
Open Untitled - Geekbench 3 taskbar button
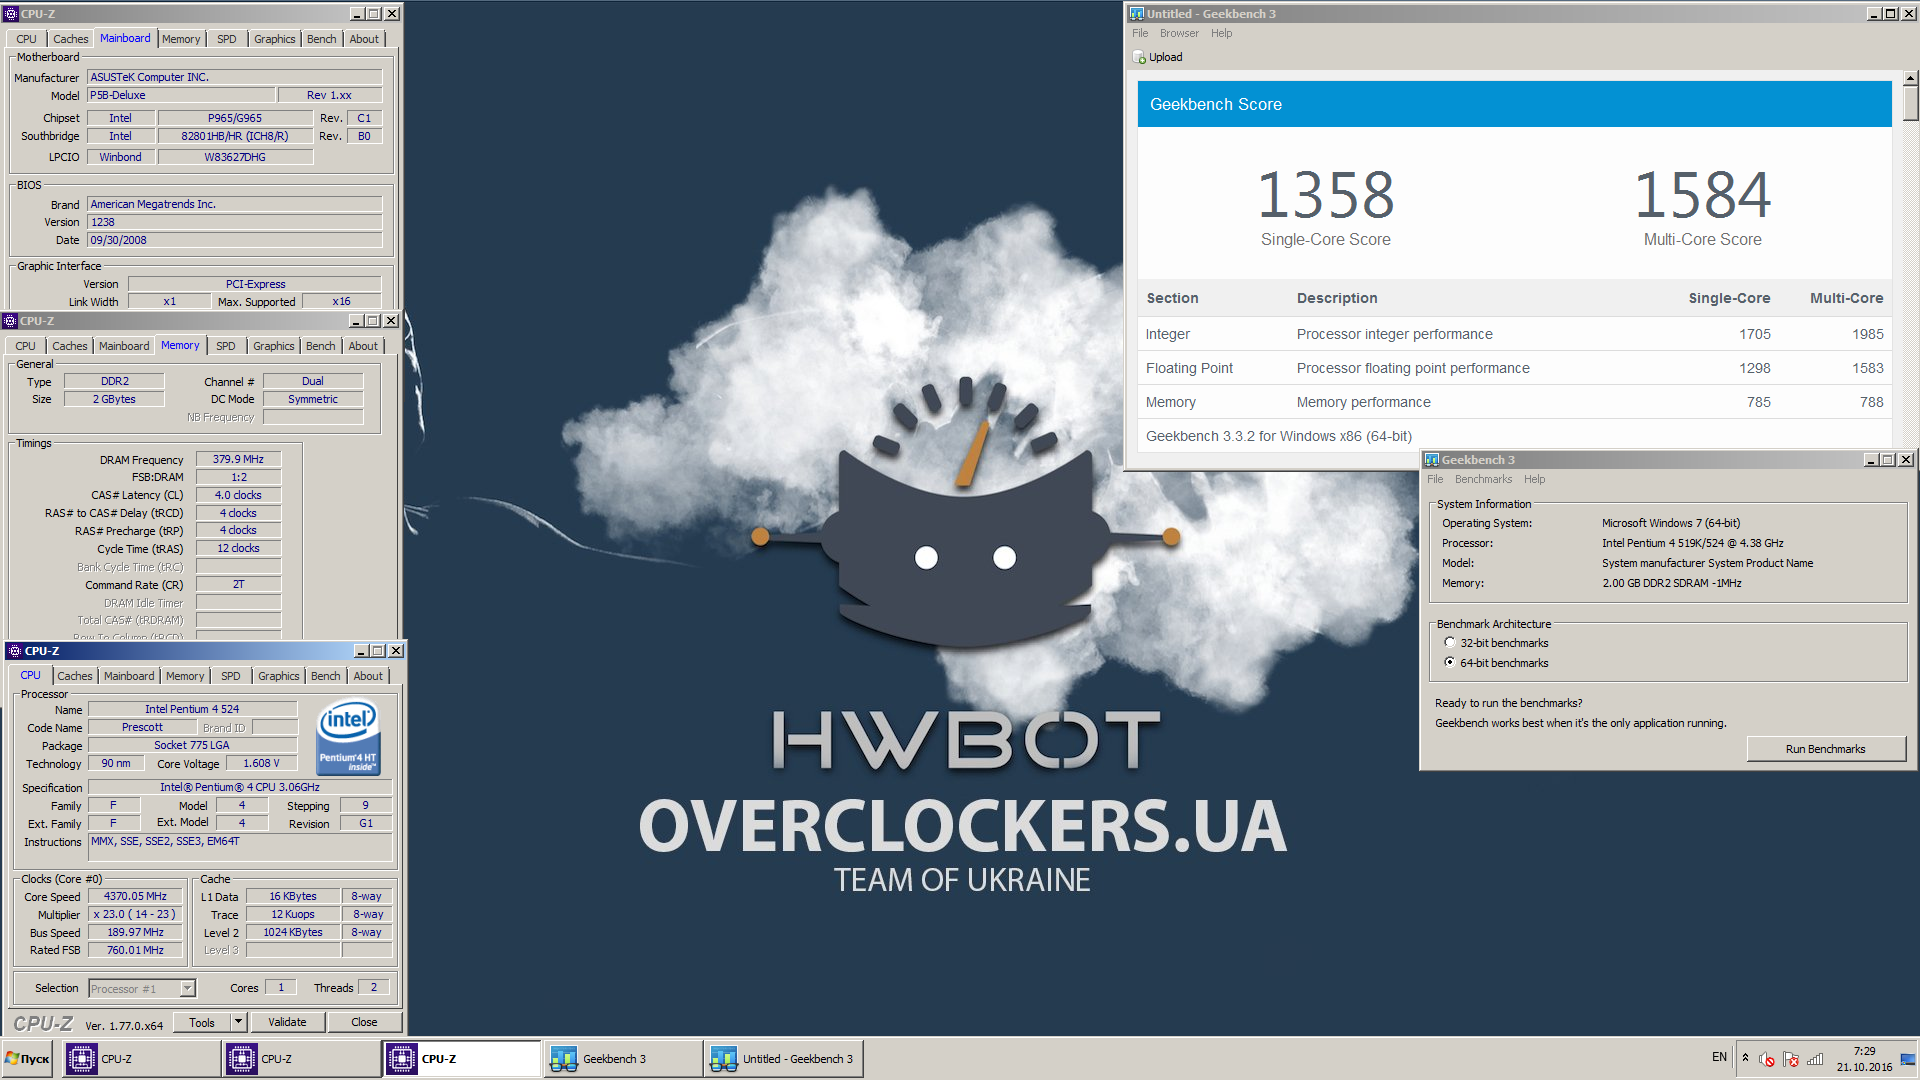point(783,1059)
